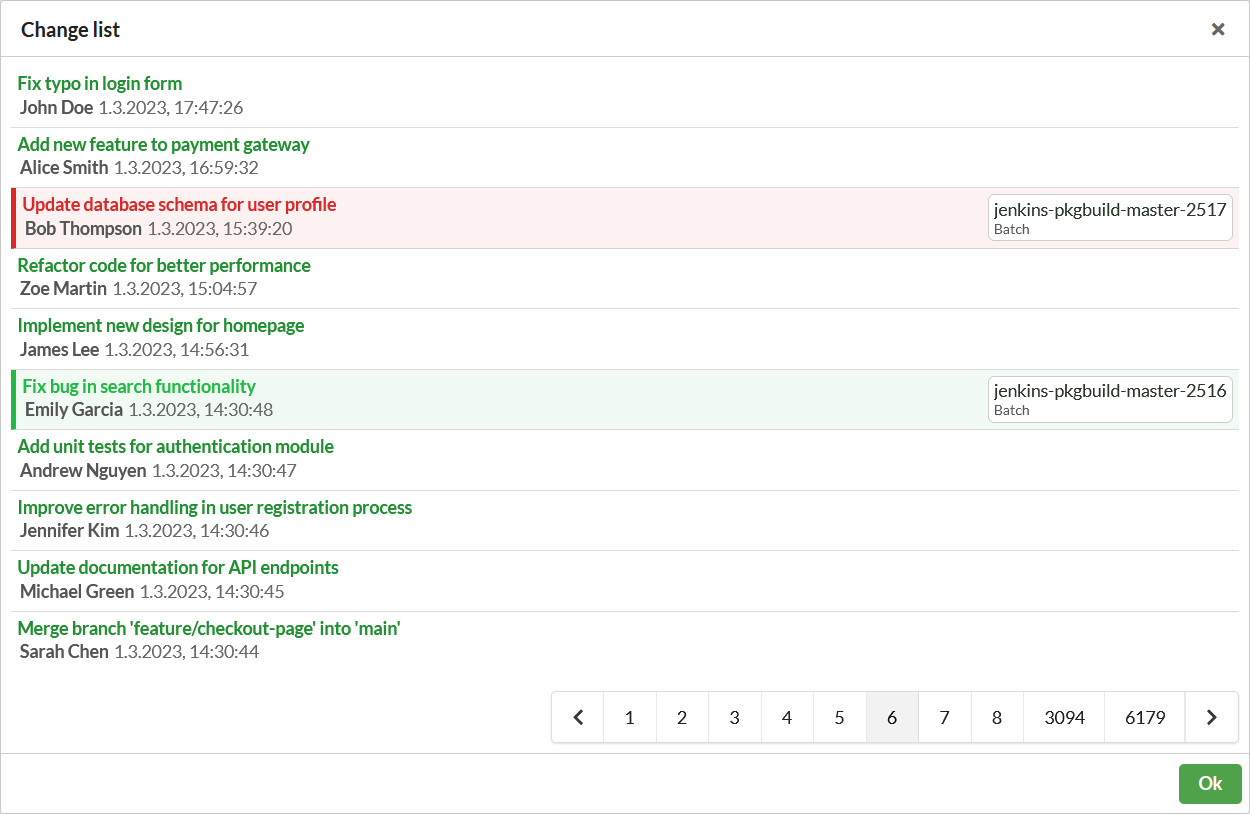Confirm with the Ok button
This screenshot has width=1250, height=814.
pos(1210,783)
